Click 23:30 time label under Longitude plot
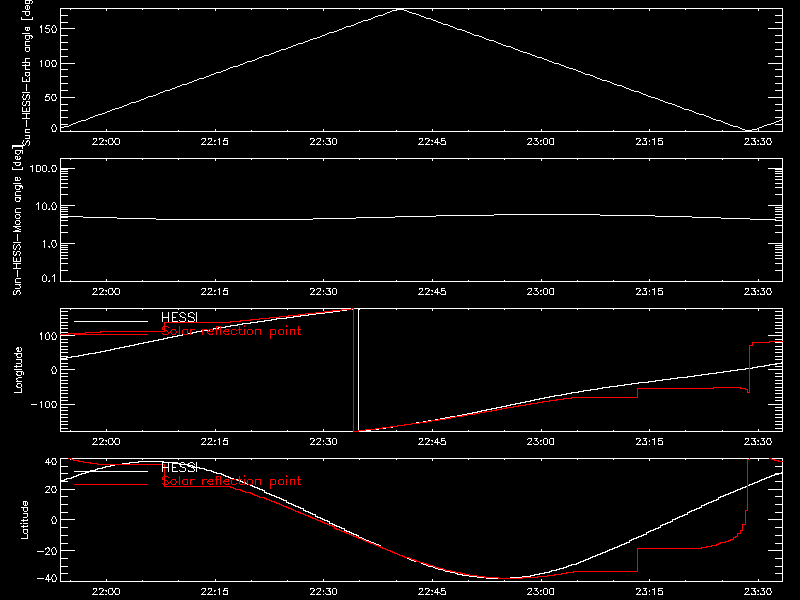The image size is (800, 600). [758, 442]
